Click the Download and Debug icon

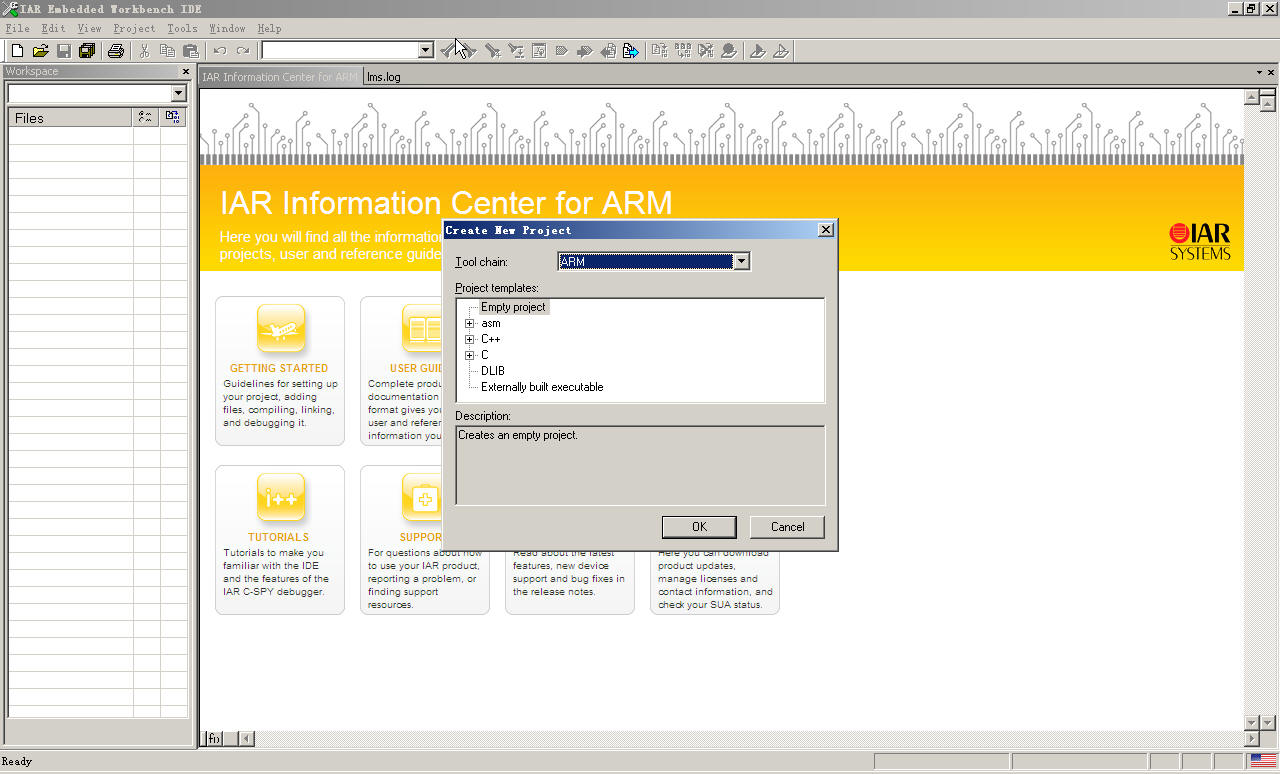[x=758, y=50]
